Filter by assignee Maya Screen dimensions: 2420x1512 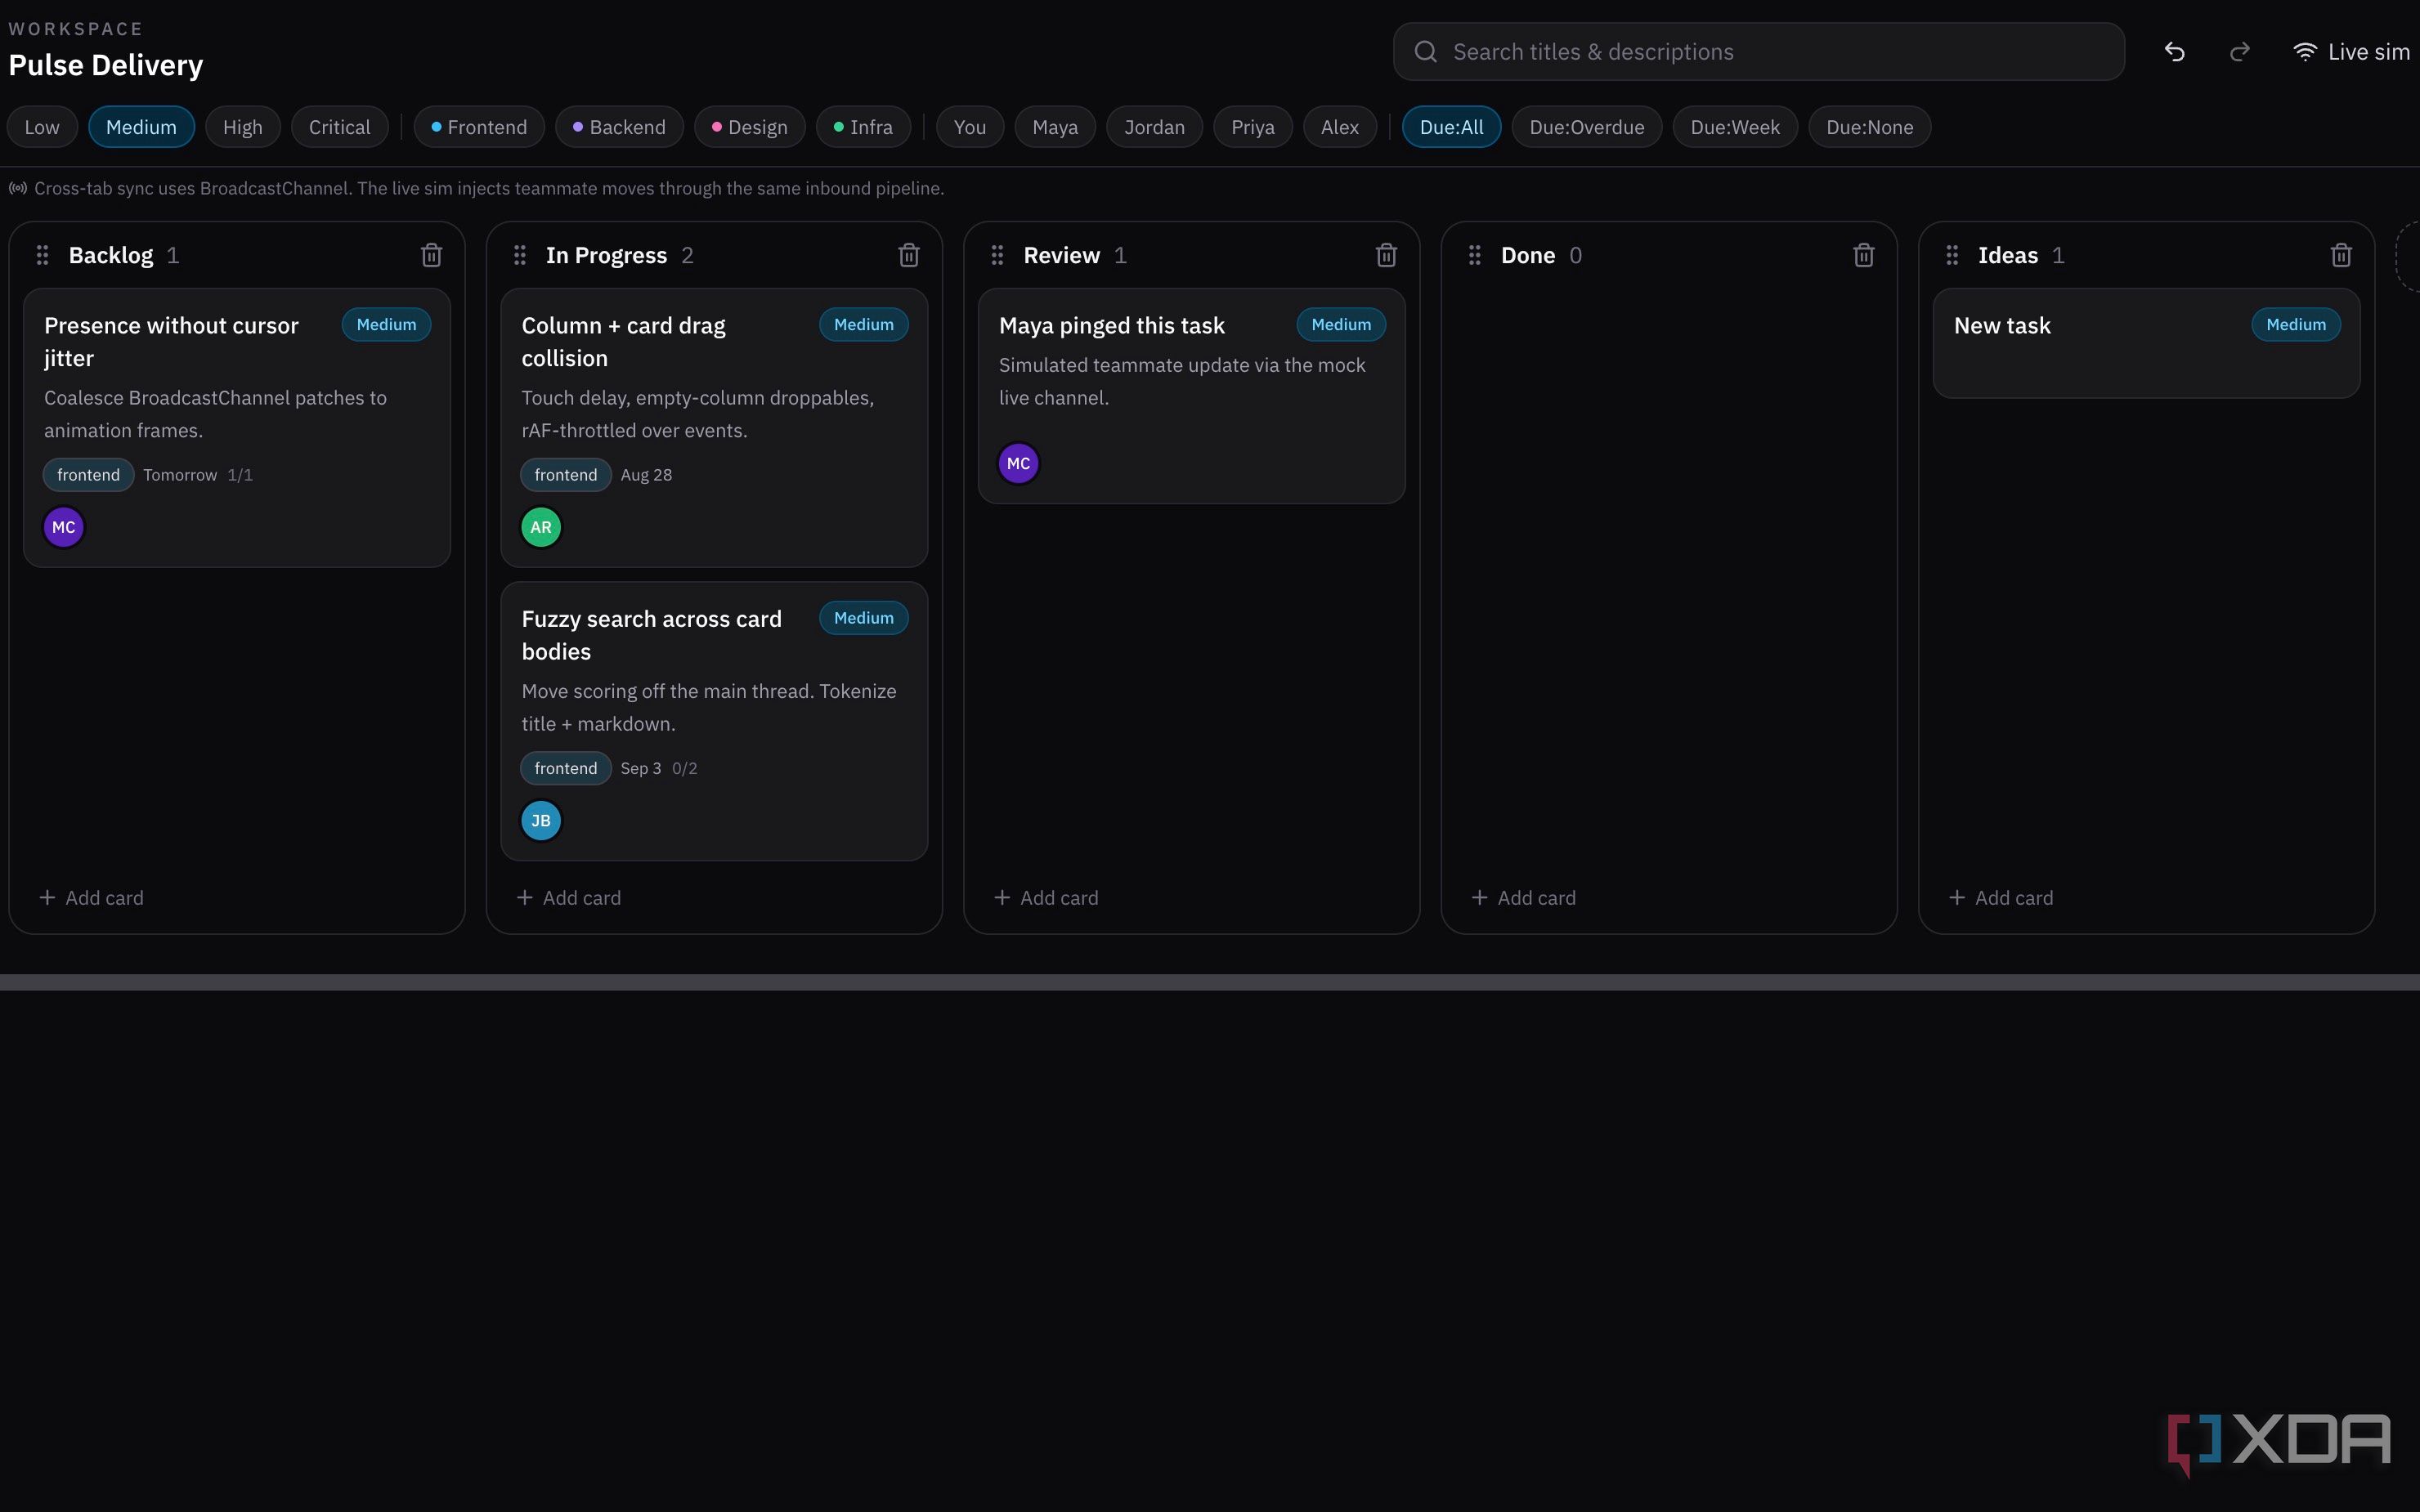[1055, 127]
